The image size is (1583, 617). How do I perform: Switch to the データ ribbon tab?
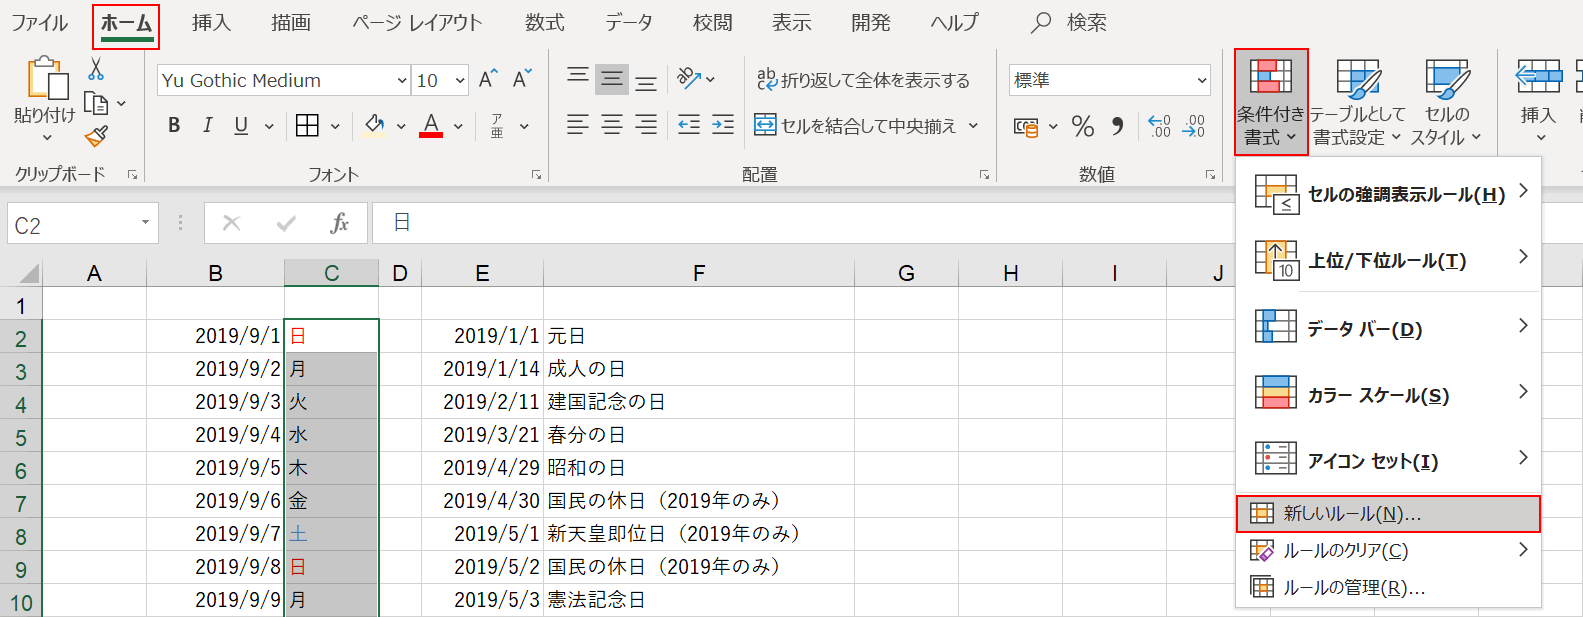click(x=629, y=23)
